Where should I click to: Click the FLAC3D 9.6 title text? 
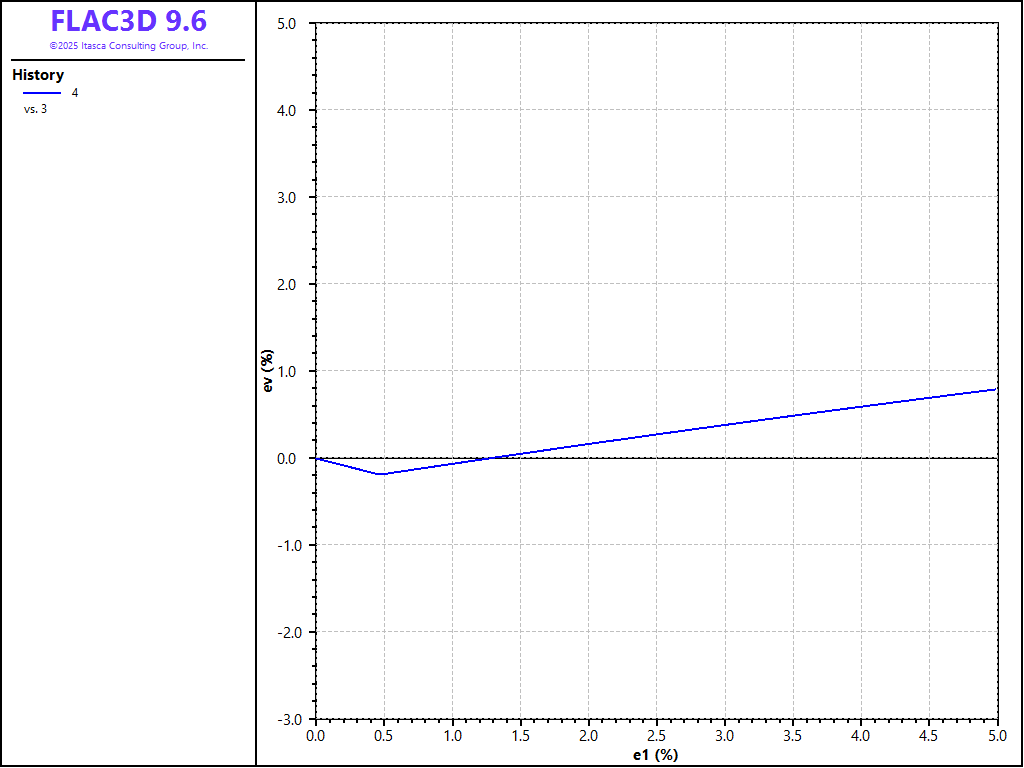(x=128, y=22)
